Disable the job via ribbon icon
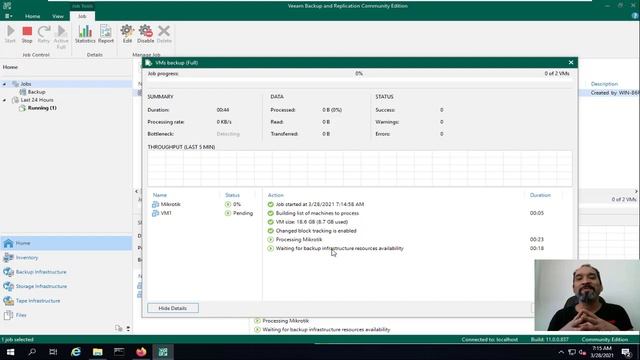640x360 pixels. [x=145, y=33]
